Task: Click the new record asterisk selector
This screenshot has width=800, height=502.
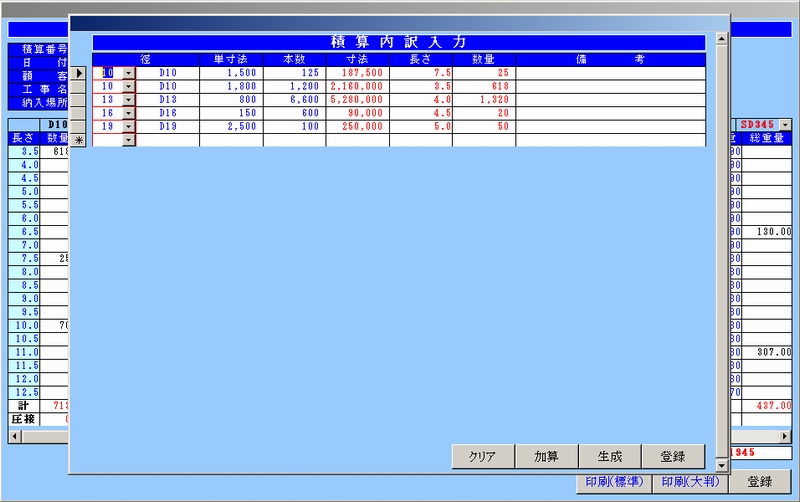Action: click(80, 141)
